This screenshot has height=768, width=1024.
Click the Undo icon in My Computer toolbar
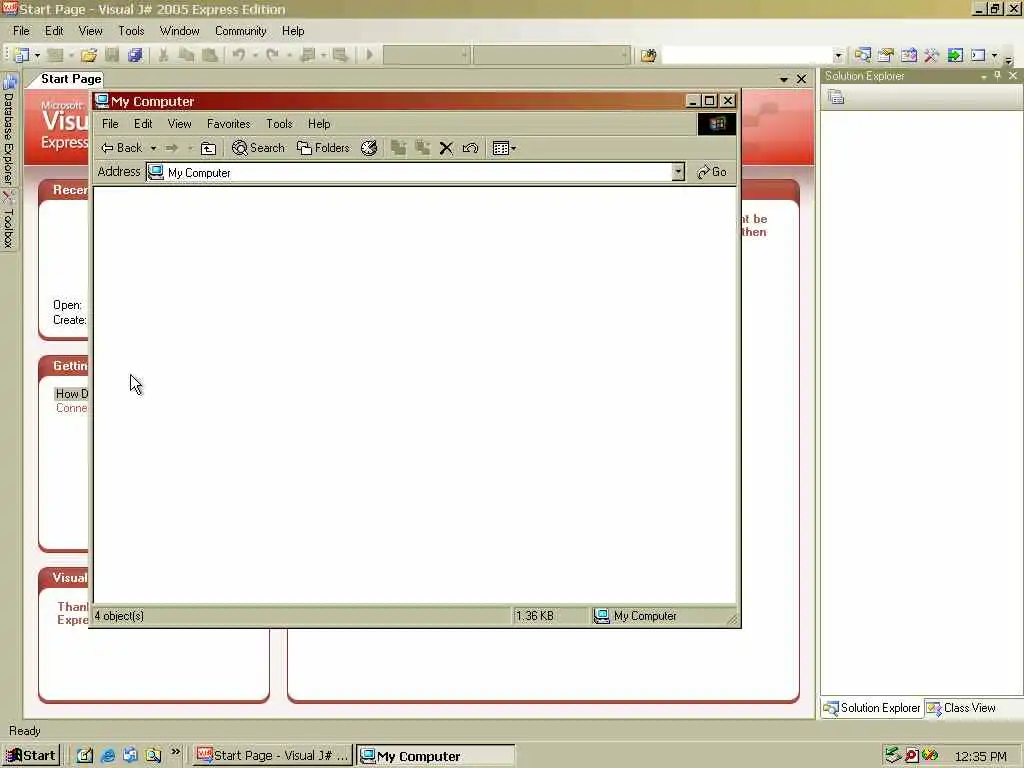click(x=470, y=148)
